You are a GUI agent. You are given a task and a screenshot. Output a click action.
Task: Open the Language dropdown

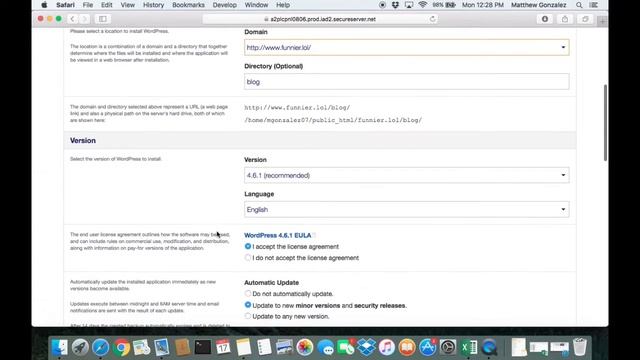point(407,209)
